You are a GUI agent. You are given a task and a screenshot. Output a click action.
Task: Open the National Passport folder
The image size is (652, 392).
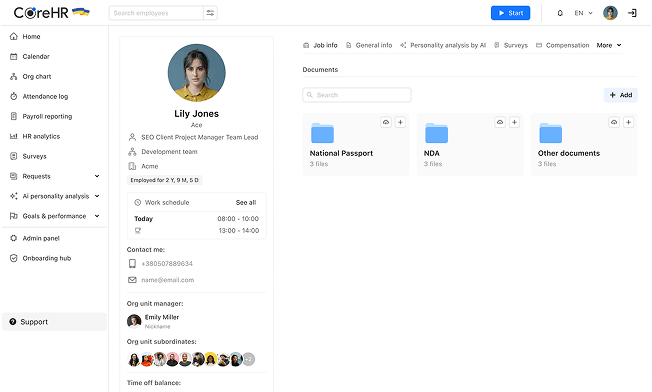(356, 144)
